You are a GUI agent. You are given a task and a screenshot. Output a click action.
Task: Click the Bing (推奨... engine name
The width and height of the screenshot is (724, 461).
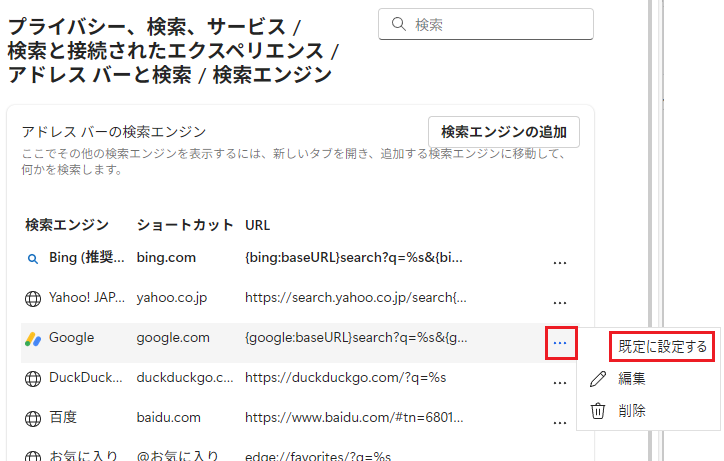(87, 257)
